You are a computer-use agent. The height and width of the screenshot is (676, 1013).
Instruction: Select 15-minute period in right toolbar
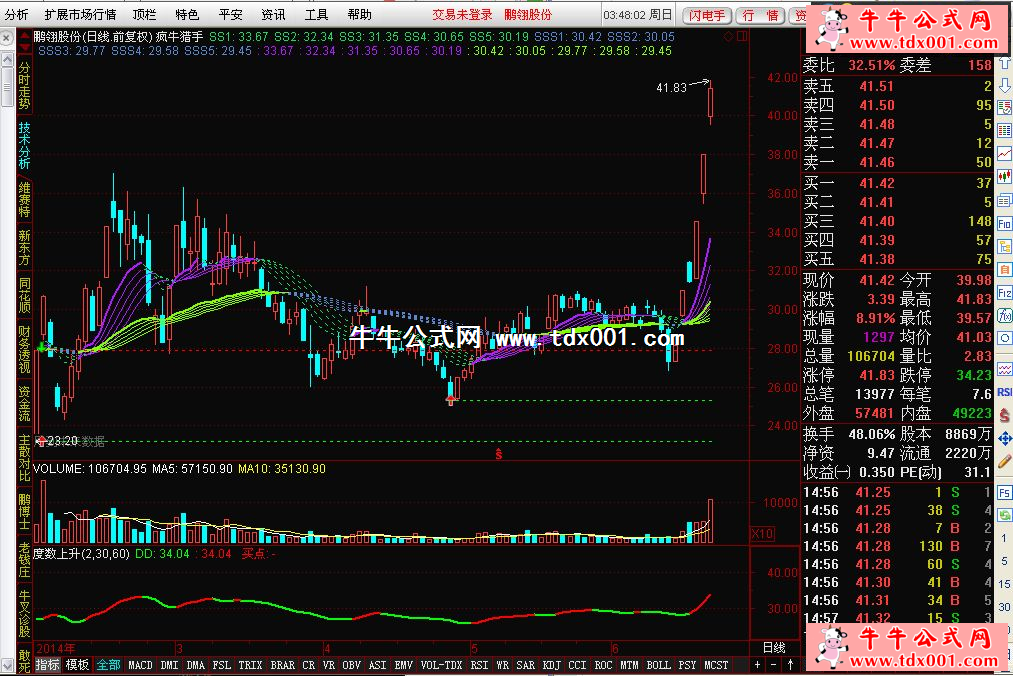[x=1004, y=584]
